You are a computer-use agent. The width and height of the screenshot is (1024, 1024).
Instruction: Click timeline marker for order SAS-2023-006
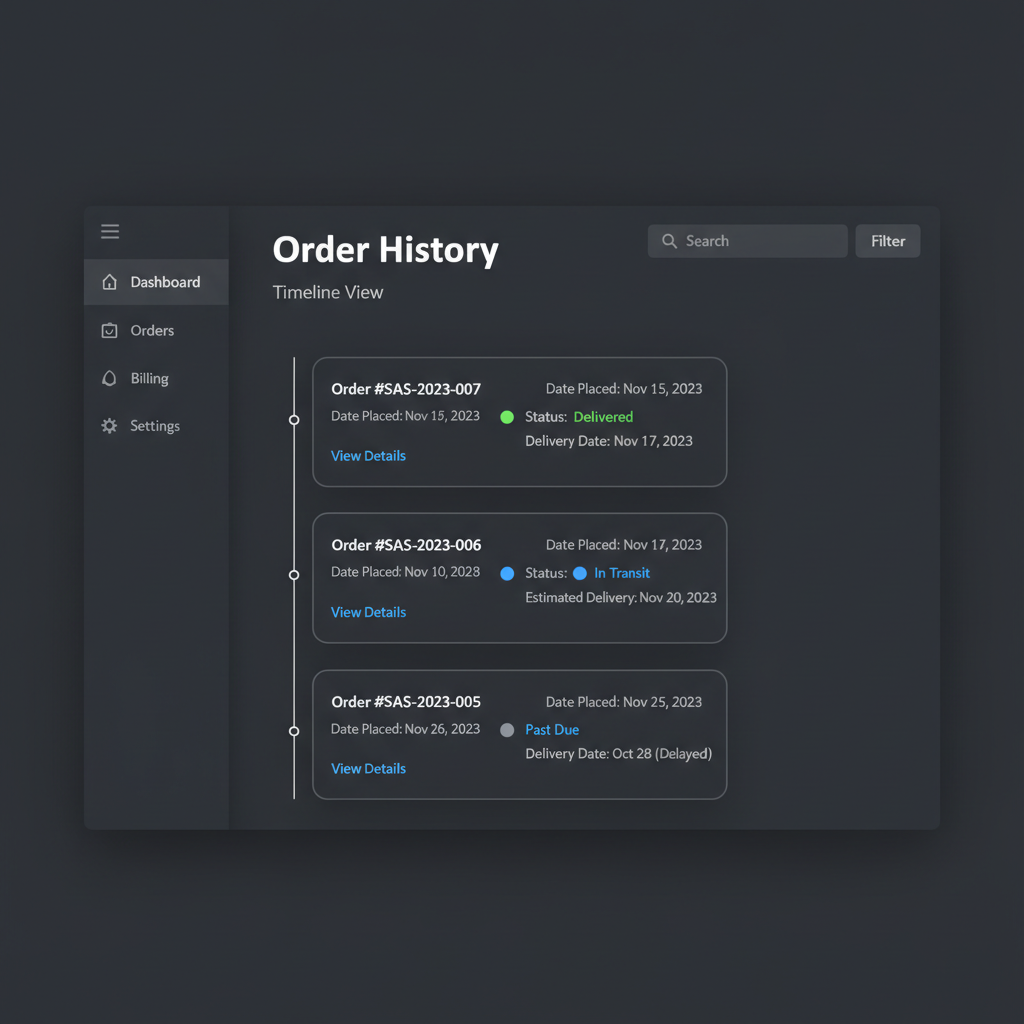[294, 575]
